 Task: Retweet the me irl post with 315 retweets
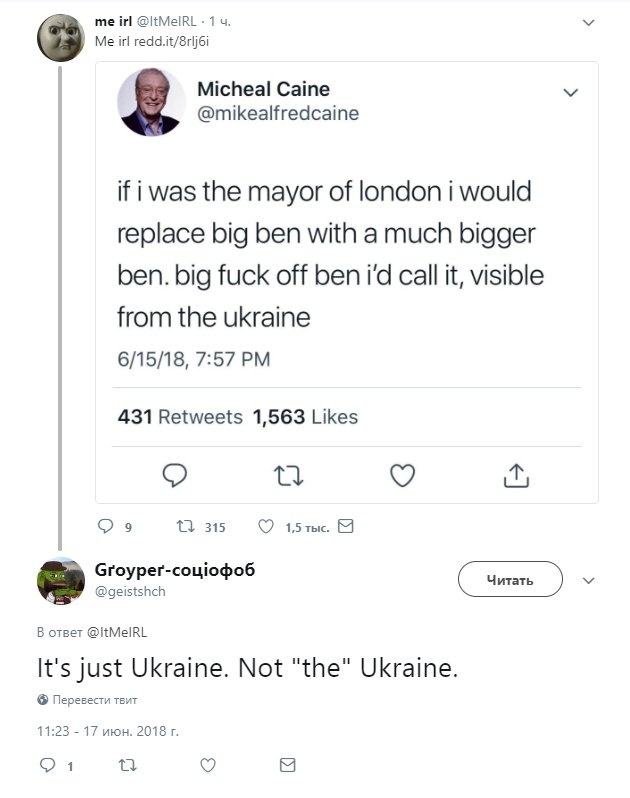pyautogui.click(x=185, y=526)
